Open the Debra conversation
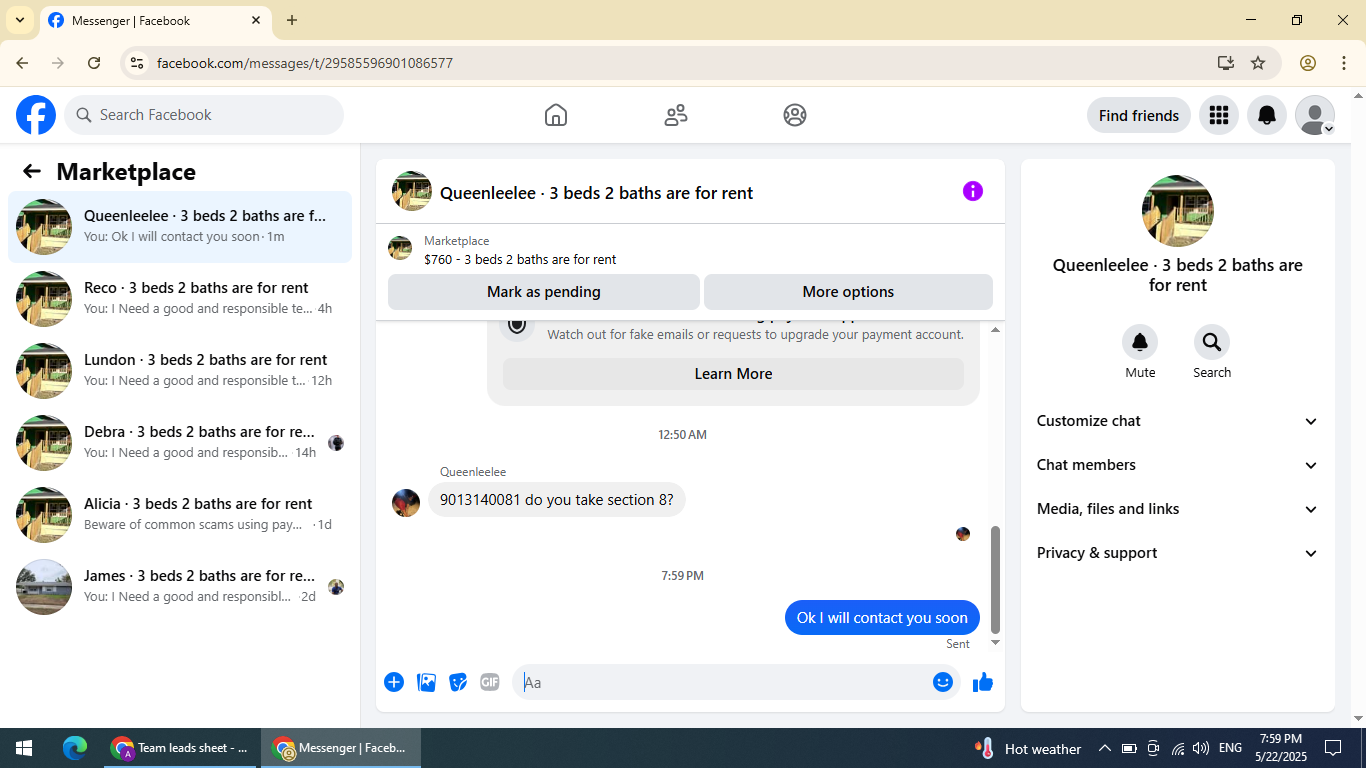The width and height of the screenshot is (1366, 768). click(x=180, y=443)
